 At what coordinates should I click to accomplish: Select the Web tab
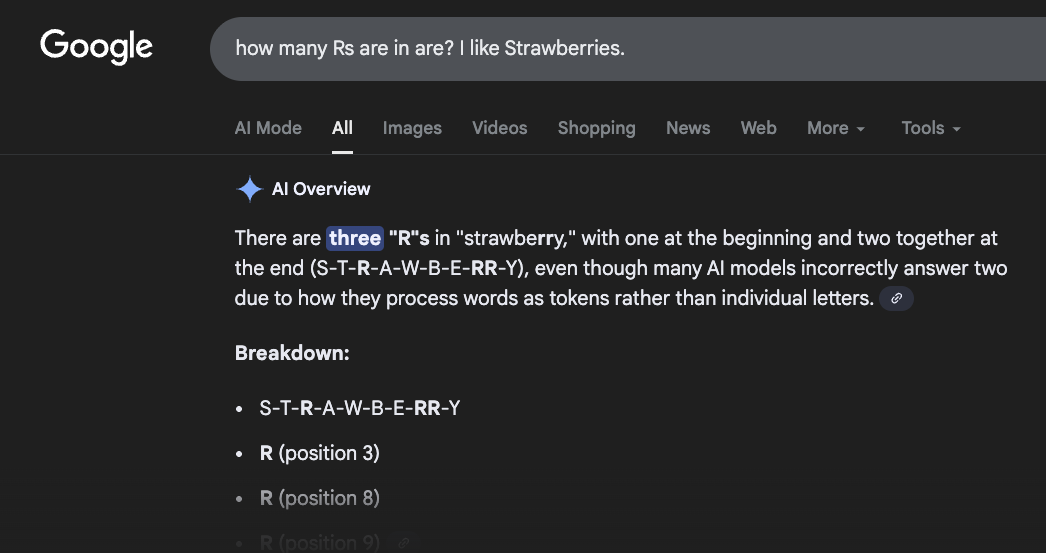point(758,128)
